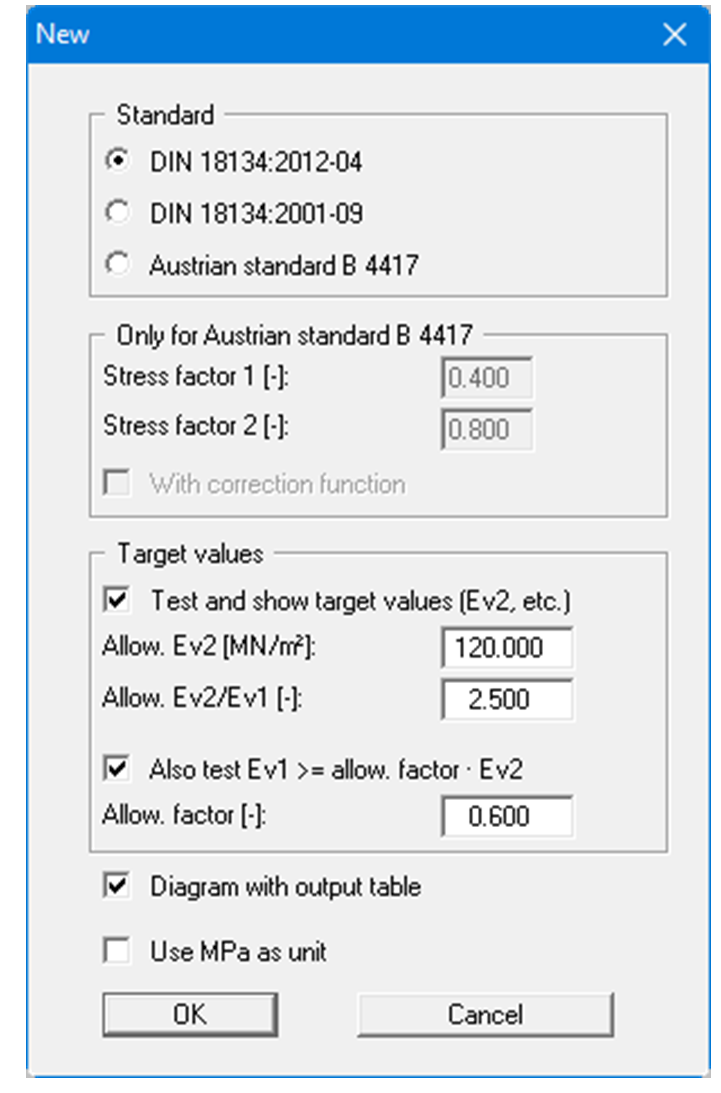Focus the Allow. Ev2 value field

(x=507, y=649)
